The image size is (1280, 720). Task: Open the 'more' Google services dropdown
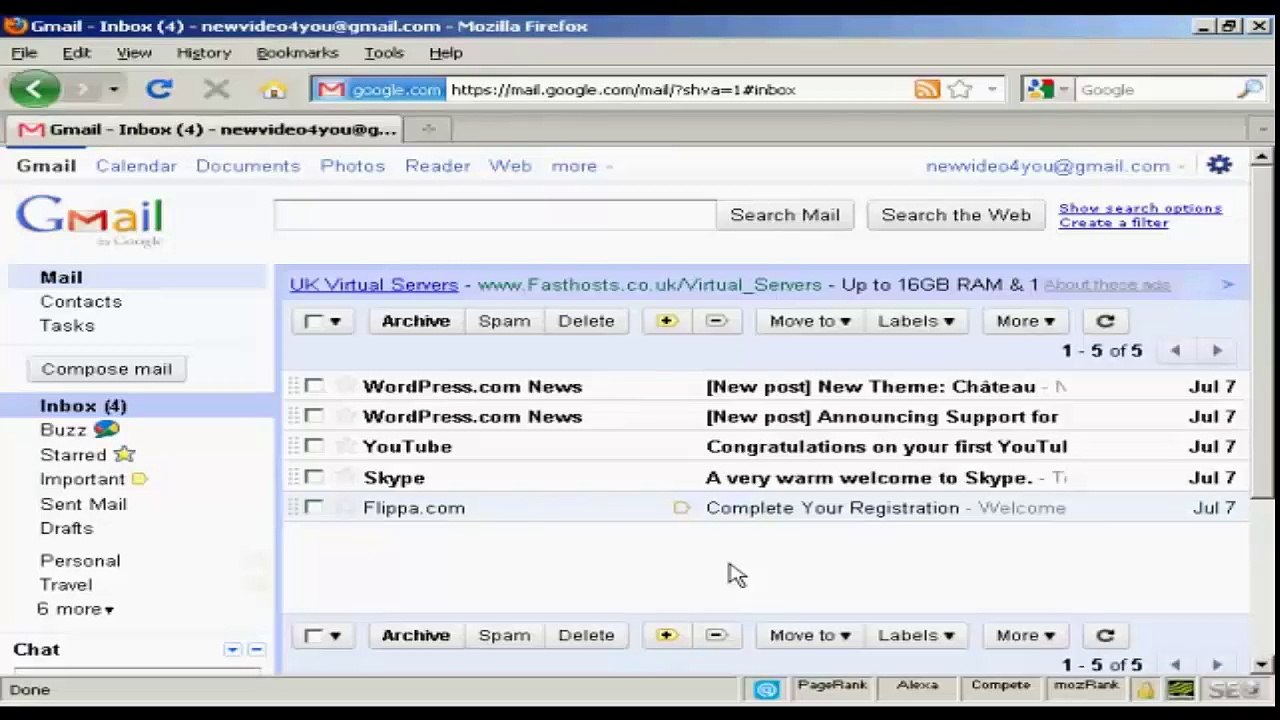pyautogui.click(x=581, y=166)
